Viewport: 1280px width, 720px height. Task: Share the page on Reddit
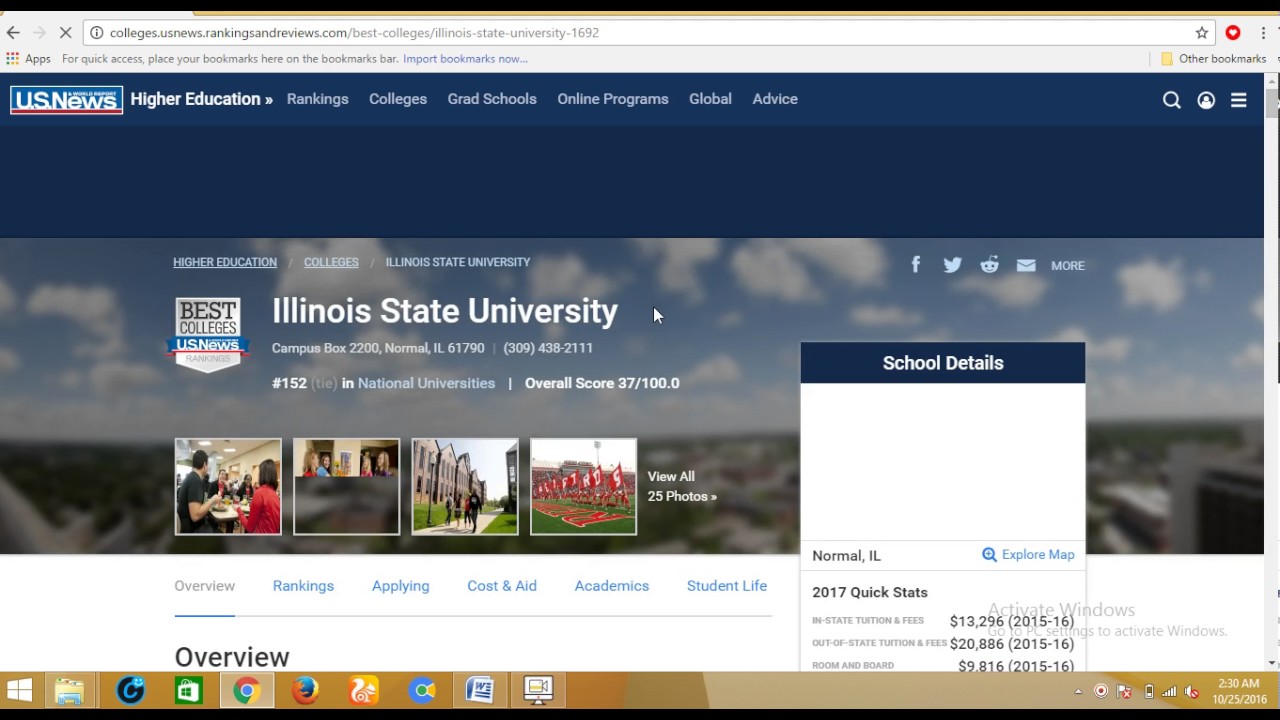click(x=989, y=264)
